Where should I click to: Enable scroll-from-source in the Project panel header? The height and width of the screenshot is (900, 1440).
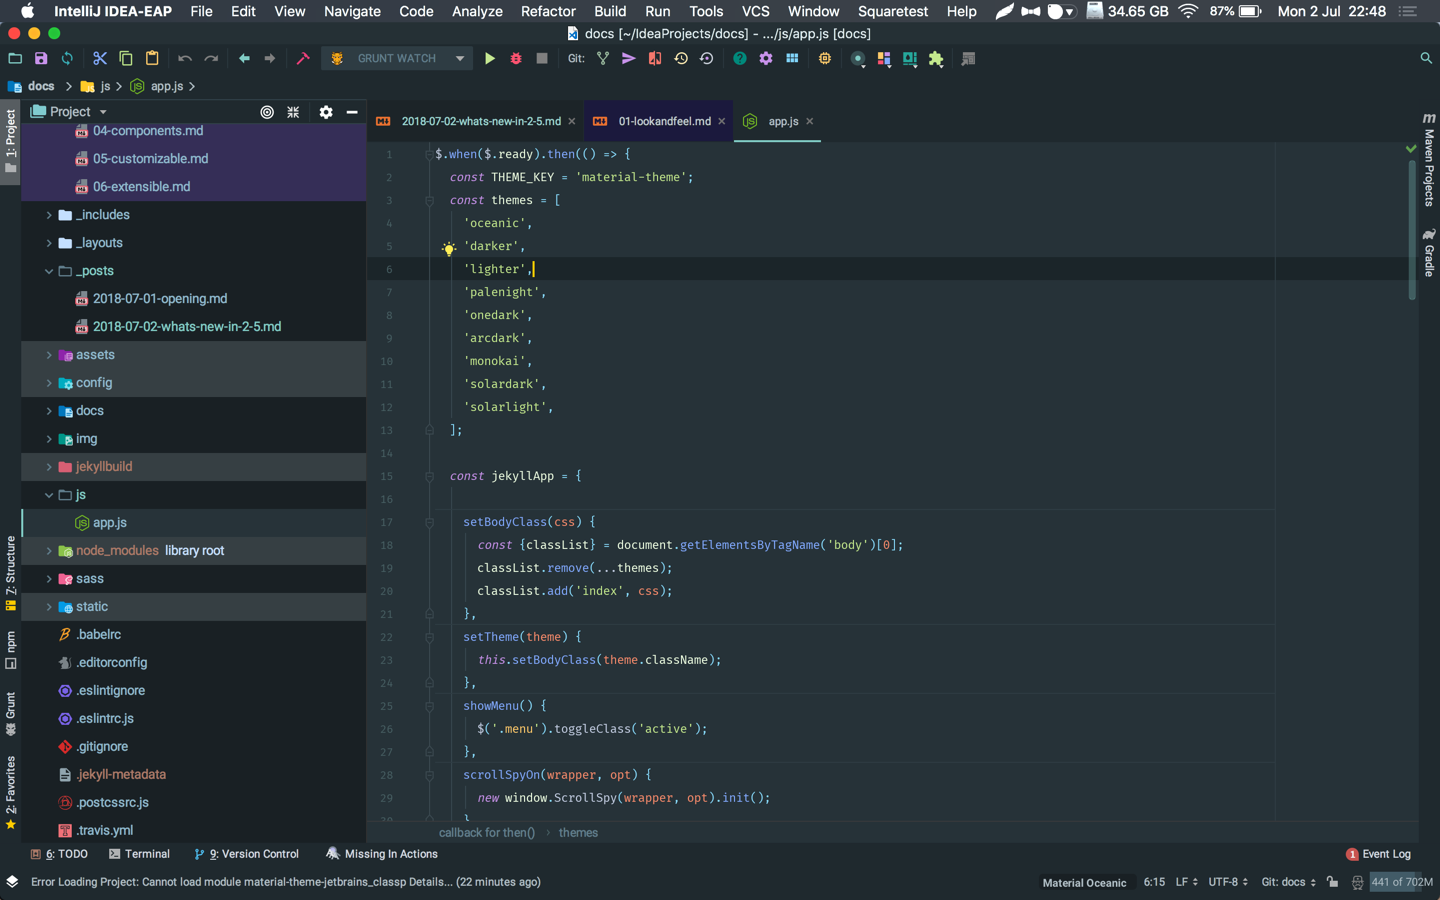[266, 112]
